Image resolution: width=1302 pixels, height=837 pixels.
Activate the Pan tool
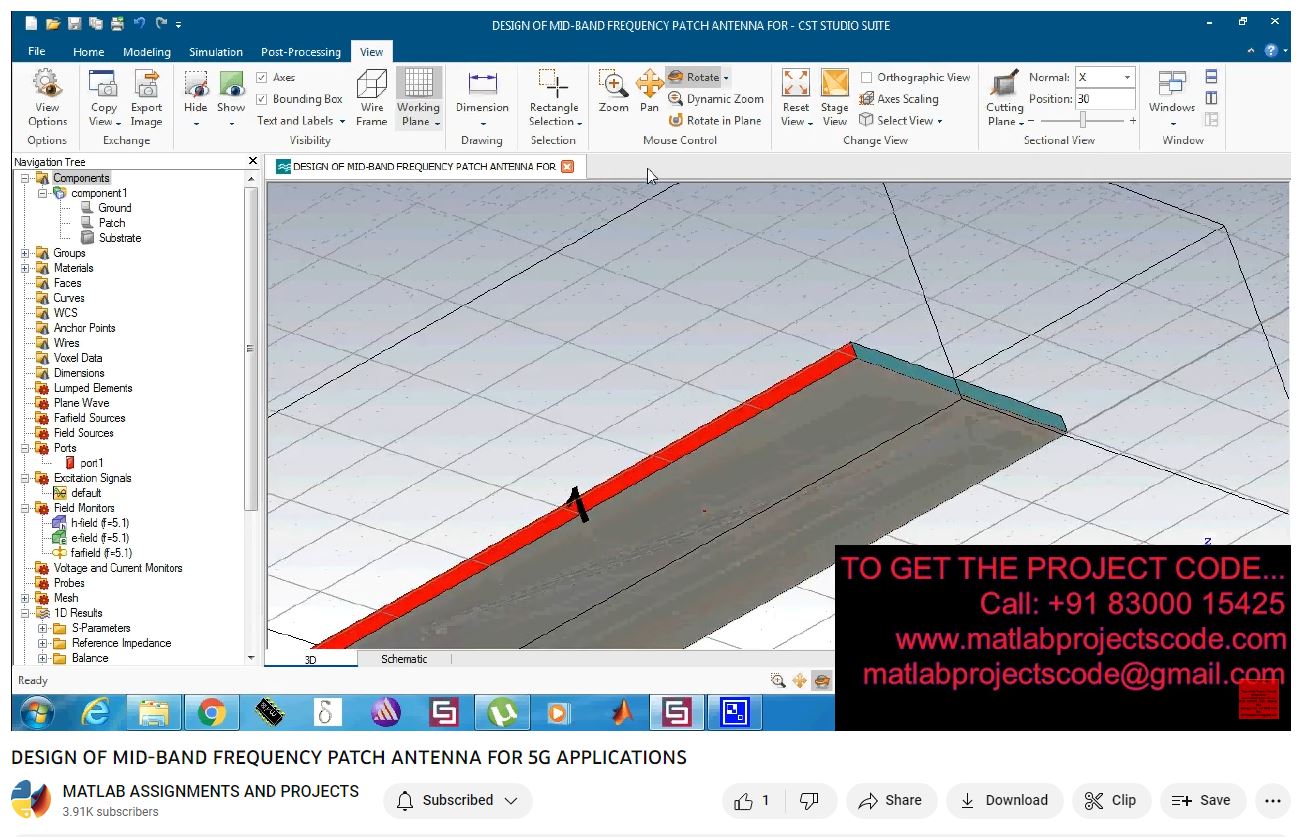pos(649,86)
